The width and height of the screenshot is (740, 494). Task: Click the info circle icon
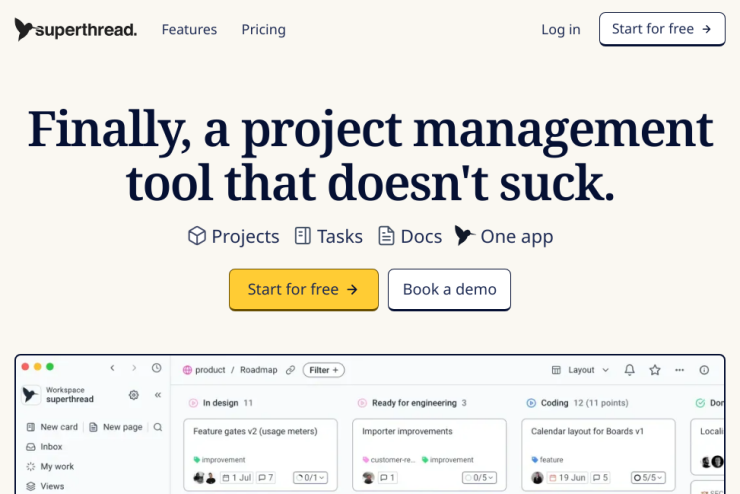tap(704, 370)
